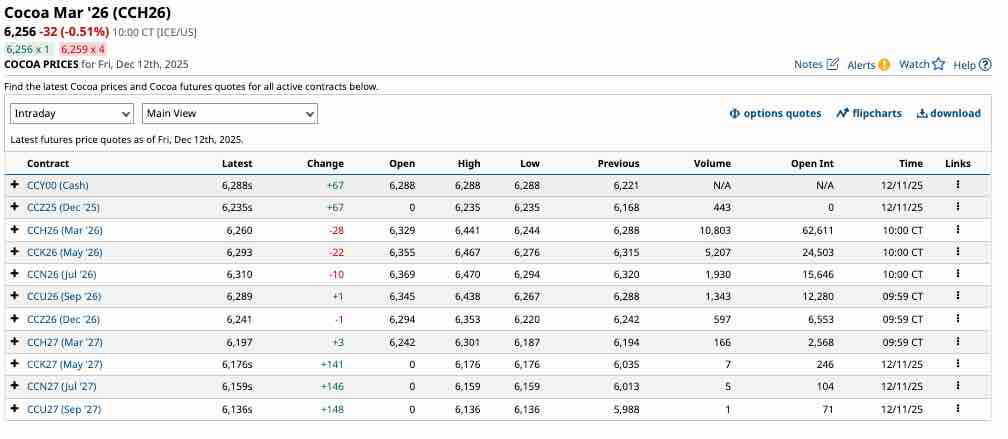The width and height of the screenshot is (1008, 439).
Task: Open the Intraday dropdown
Action: tap(72, 113)
